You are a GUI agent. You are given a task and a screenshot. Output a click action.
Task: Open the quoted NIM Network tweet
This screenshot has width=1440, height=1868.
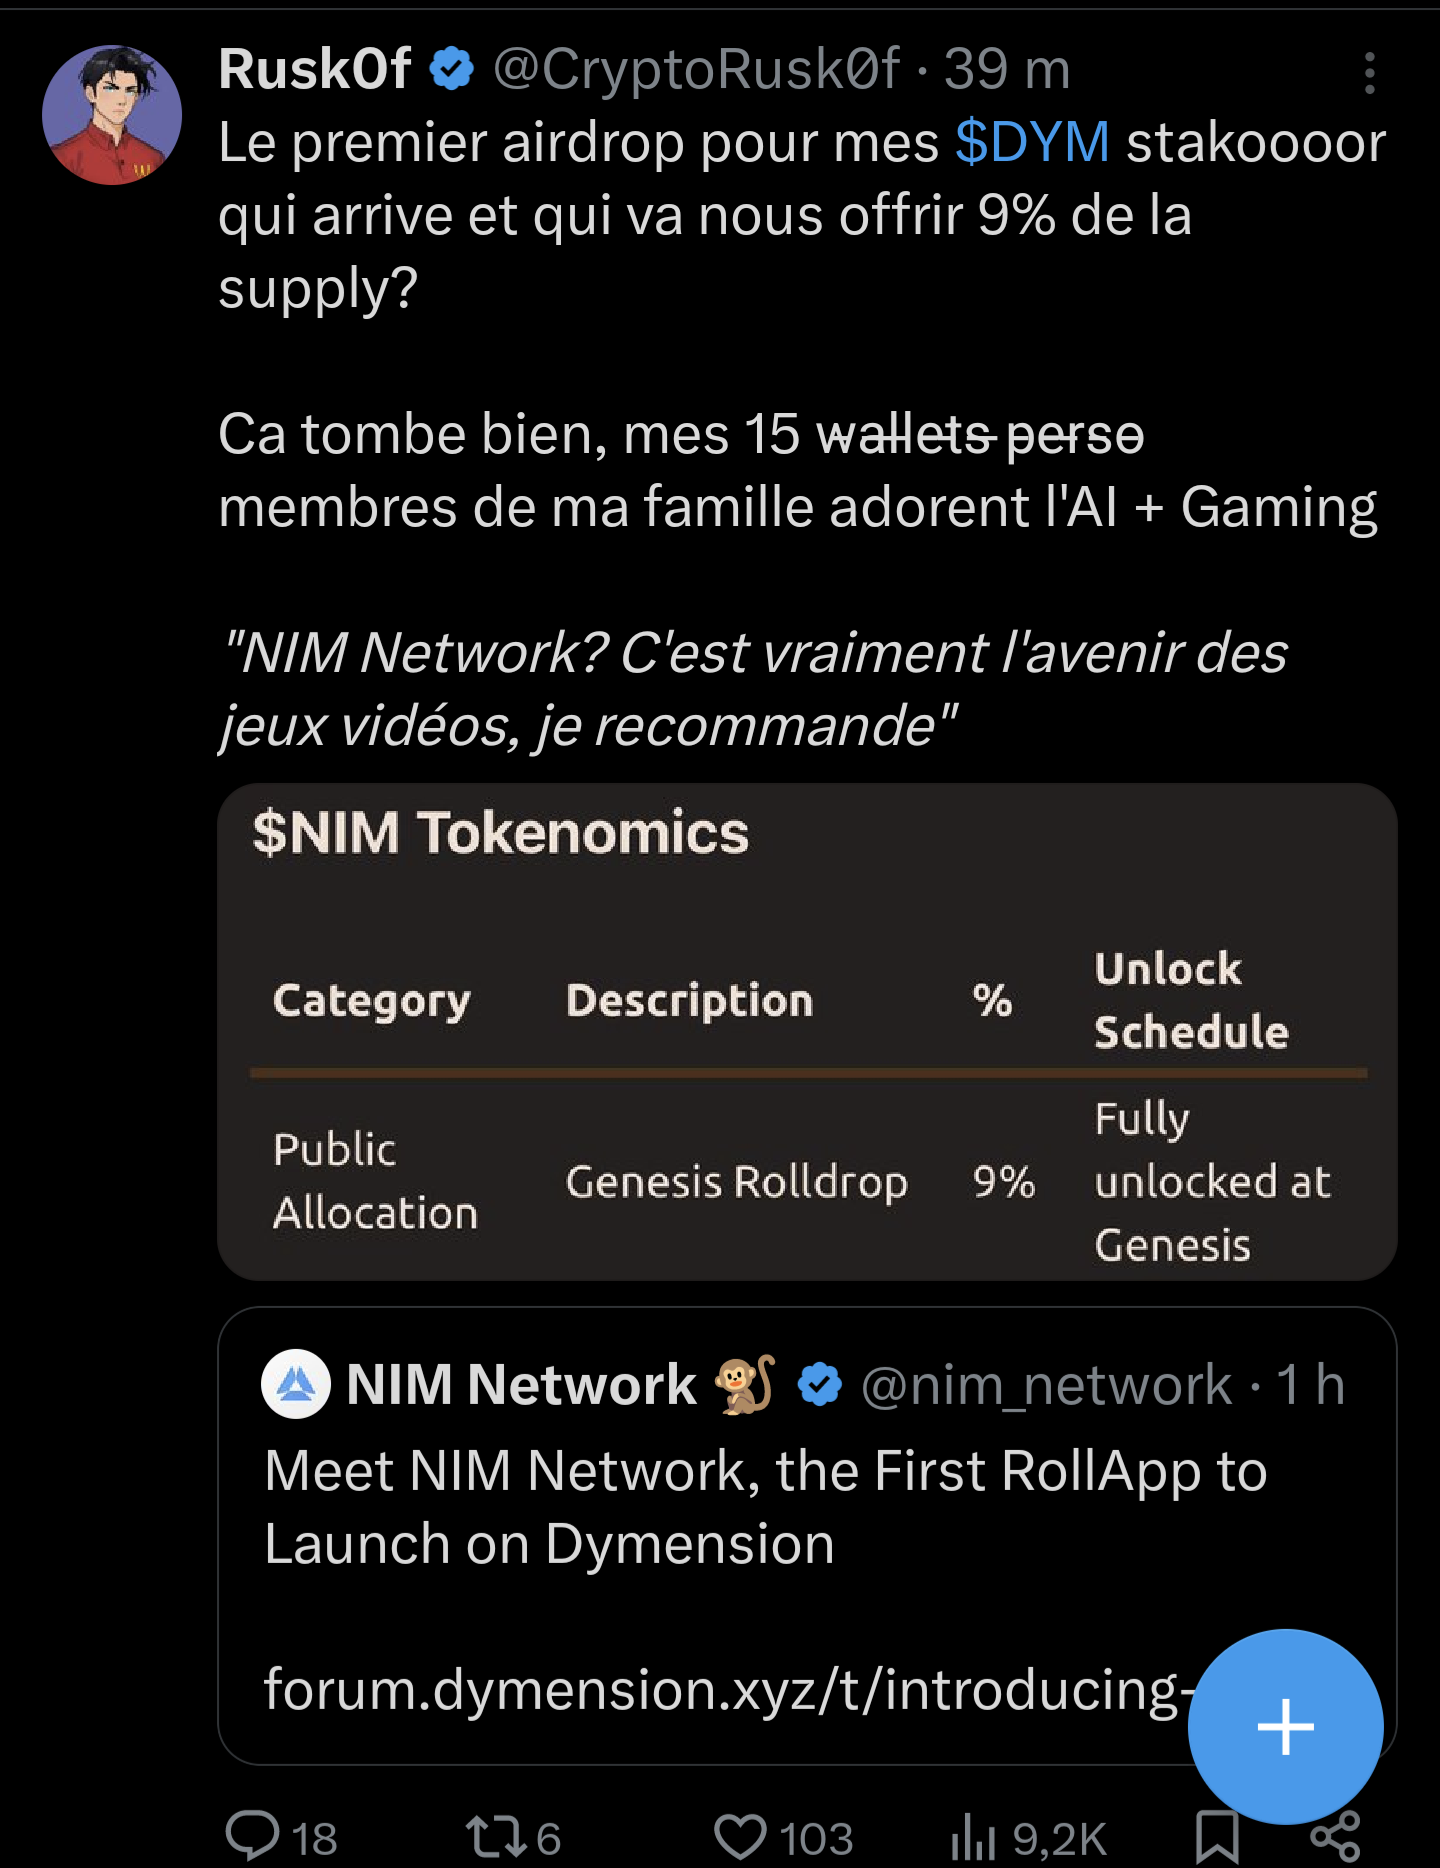pos(766,1507)
